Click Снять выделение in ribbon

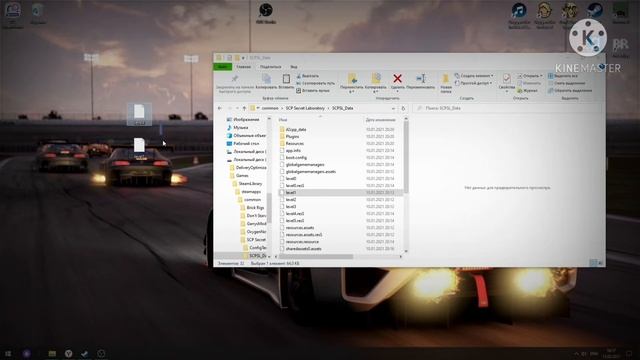click(x=566, y=83)
